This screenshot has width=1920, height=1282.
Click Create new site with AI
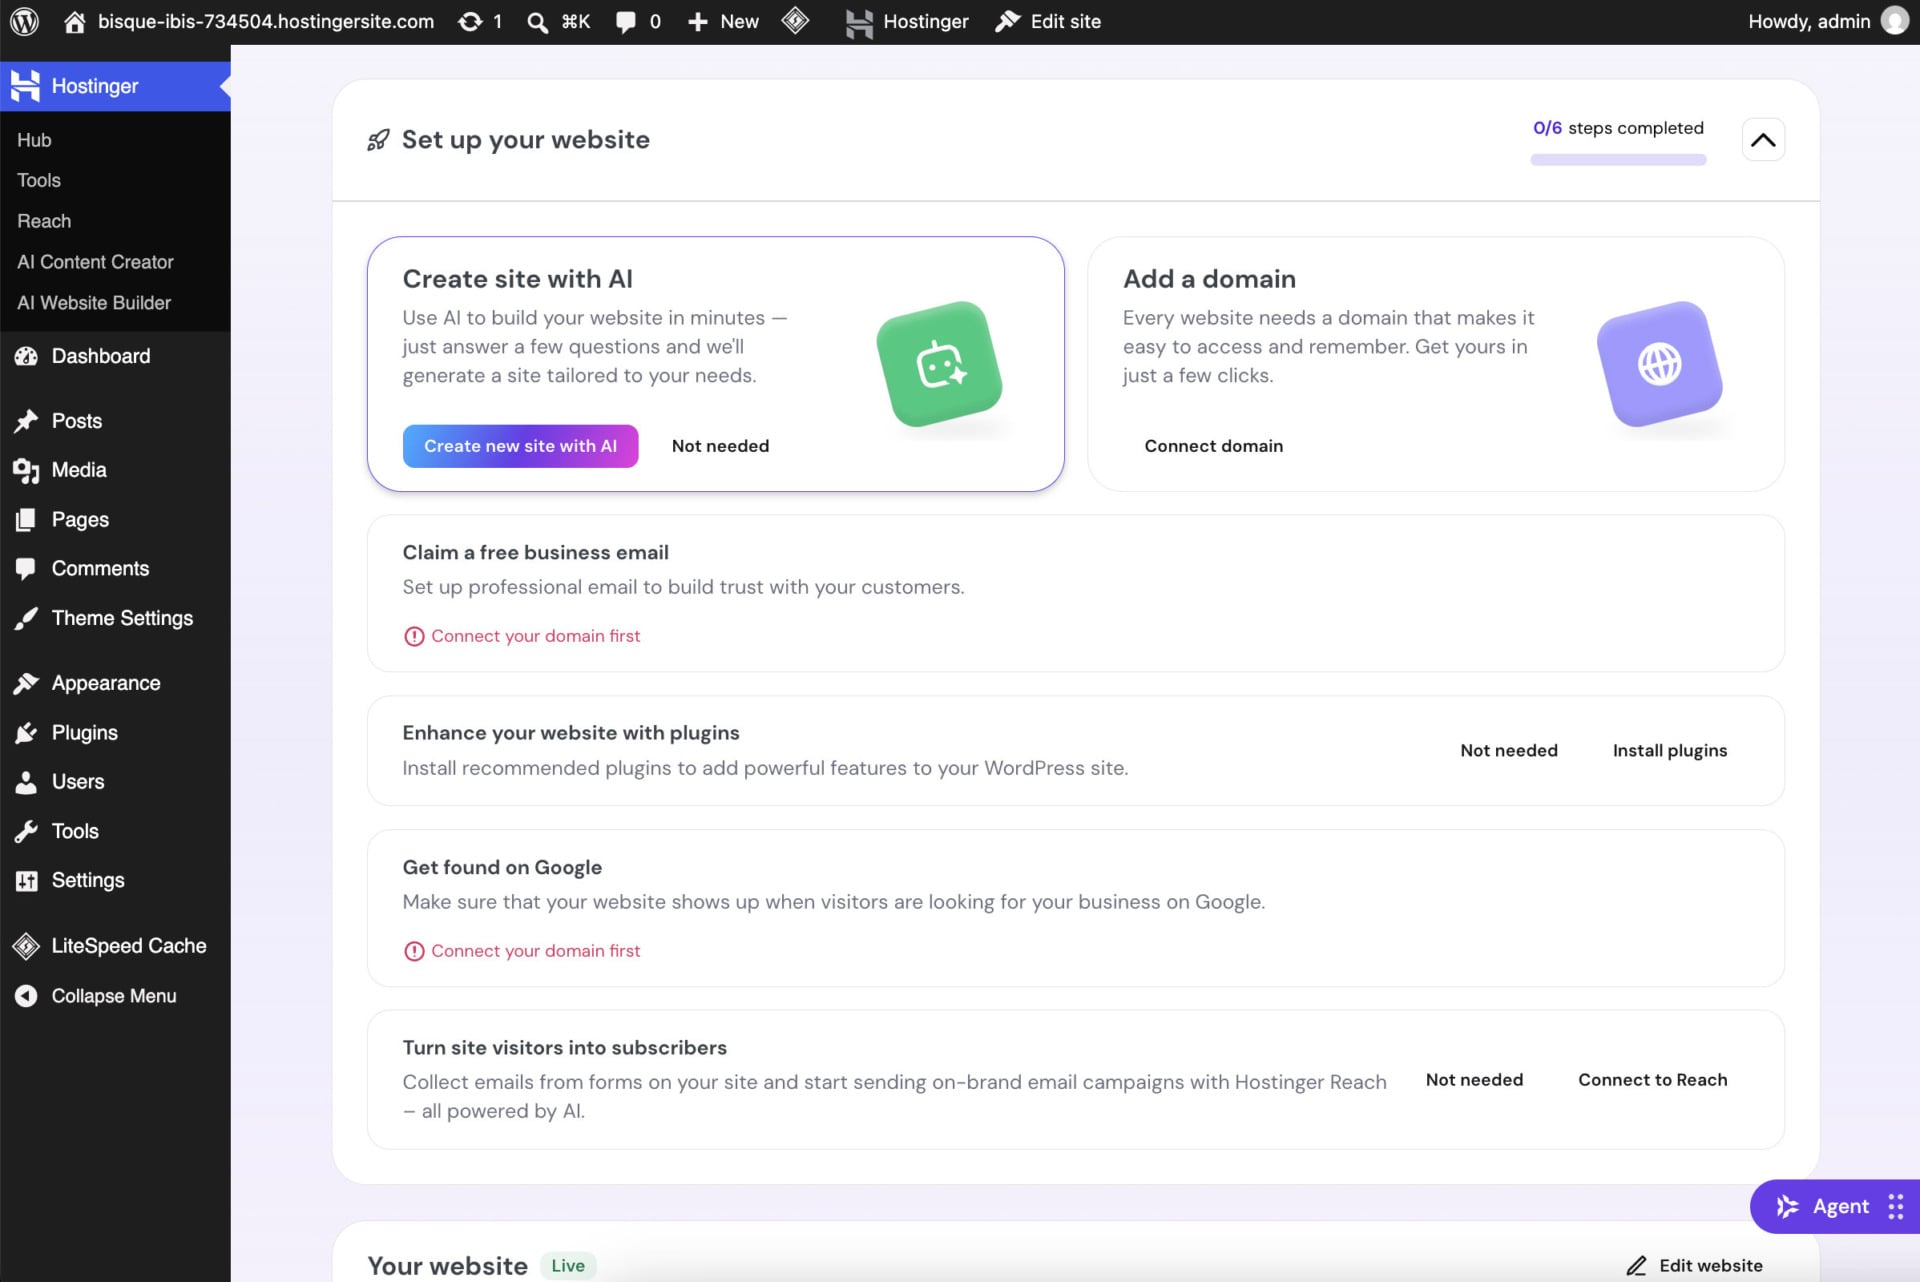(520, 446)
